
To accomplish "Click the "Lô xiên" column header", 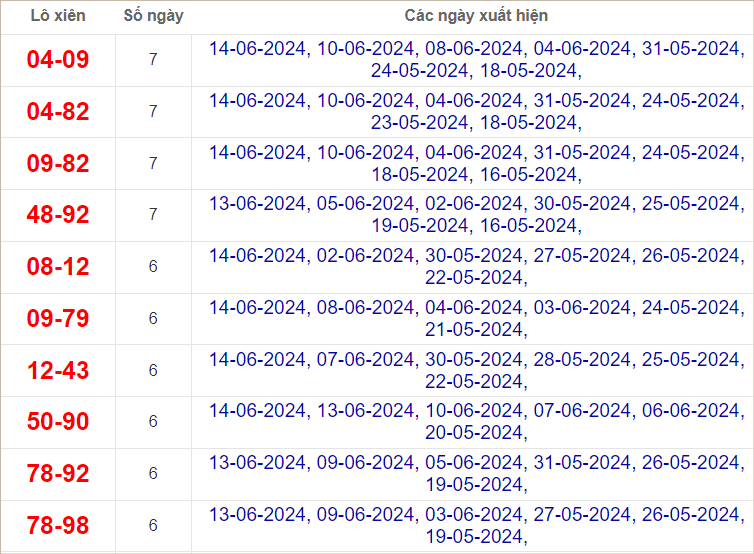I will (58, 16).
